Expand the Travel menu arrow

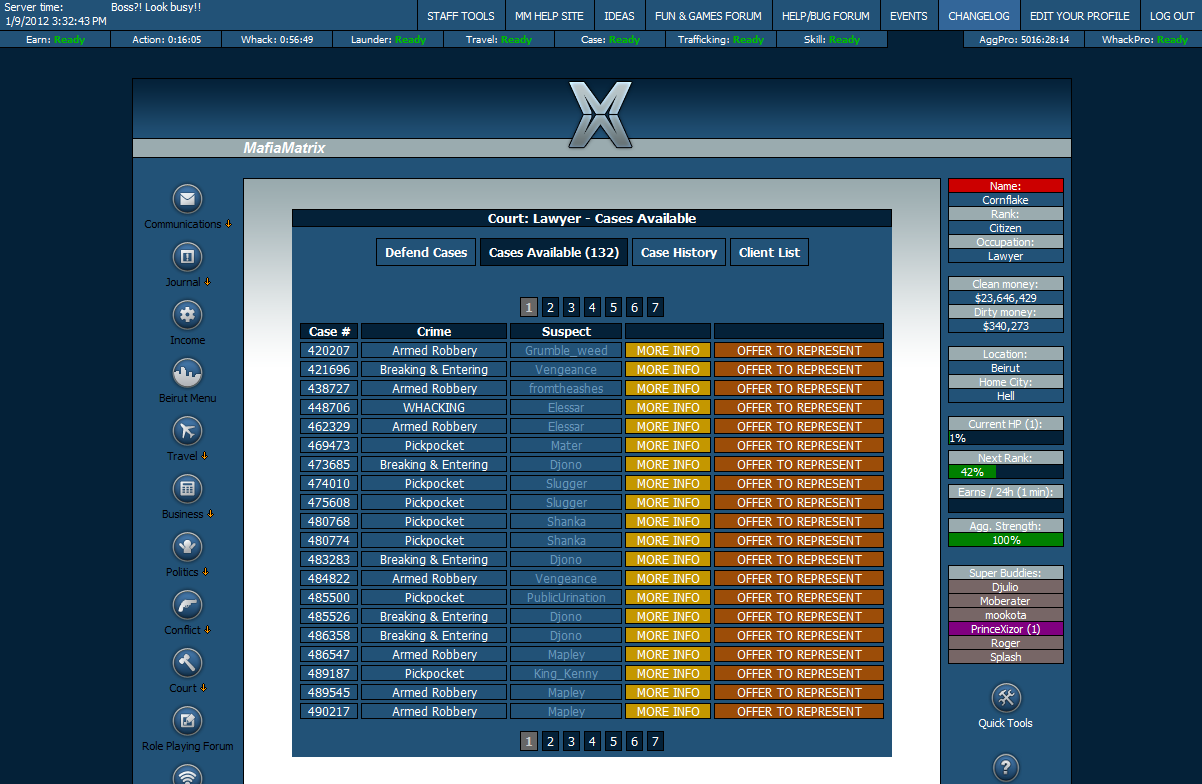(204, 456)
